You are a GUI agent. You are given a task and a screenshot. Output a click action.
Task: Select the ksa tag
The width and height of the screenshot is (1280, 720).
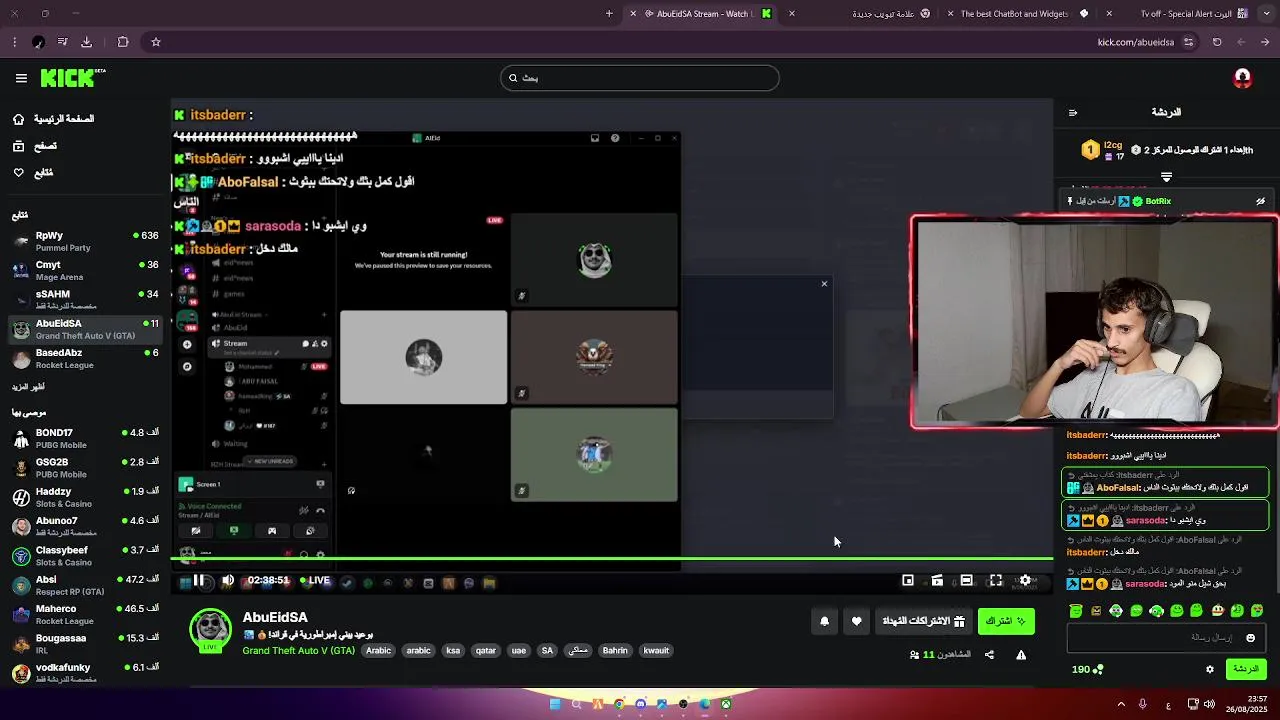pyautogui.click(x=453, y=650)
